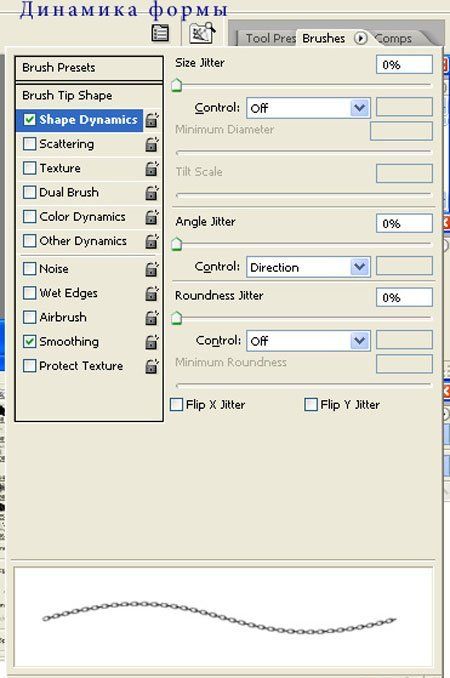Click the file browser icon in options bar
Screen dimensions: 450x678
pos(202,33)
